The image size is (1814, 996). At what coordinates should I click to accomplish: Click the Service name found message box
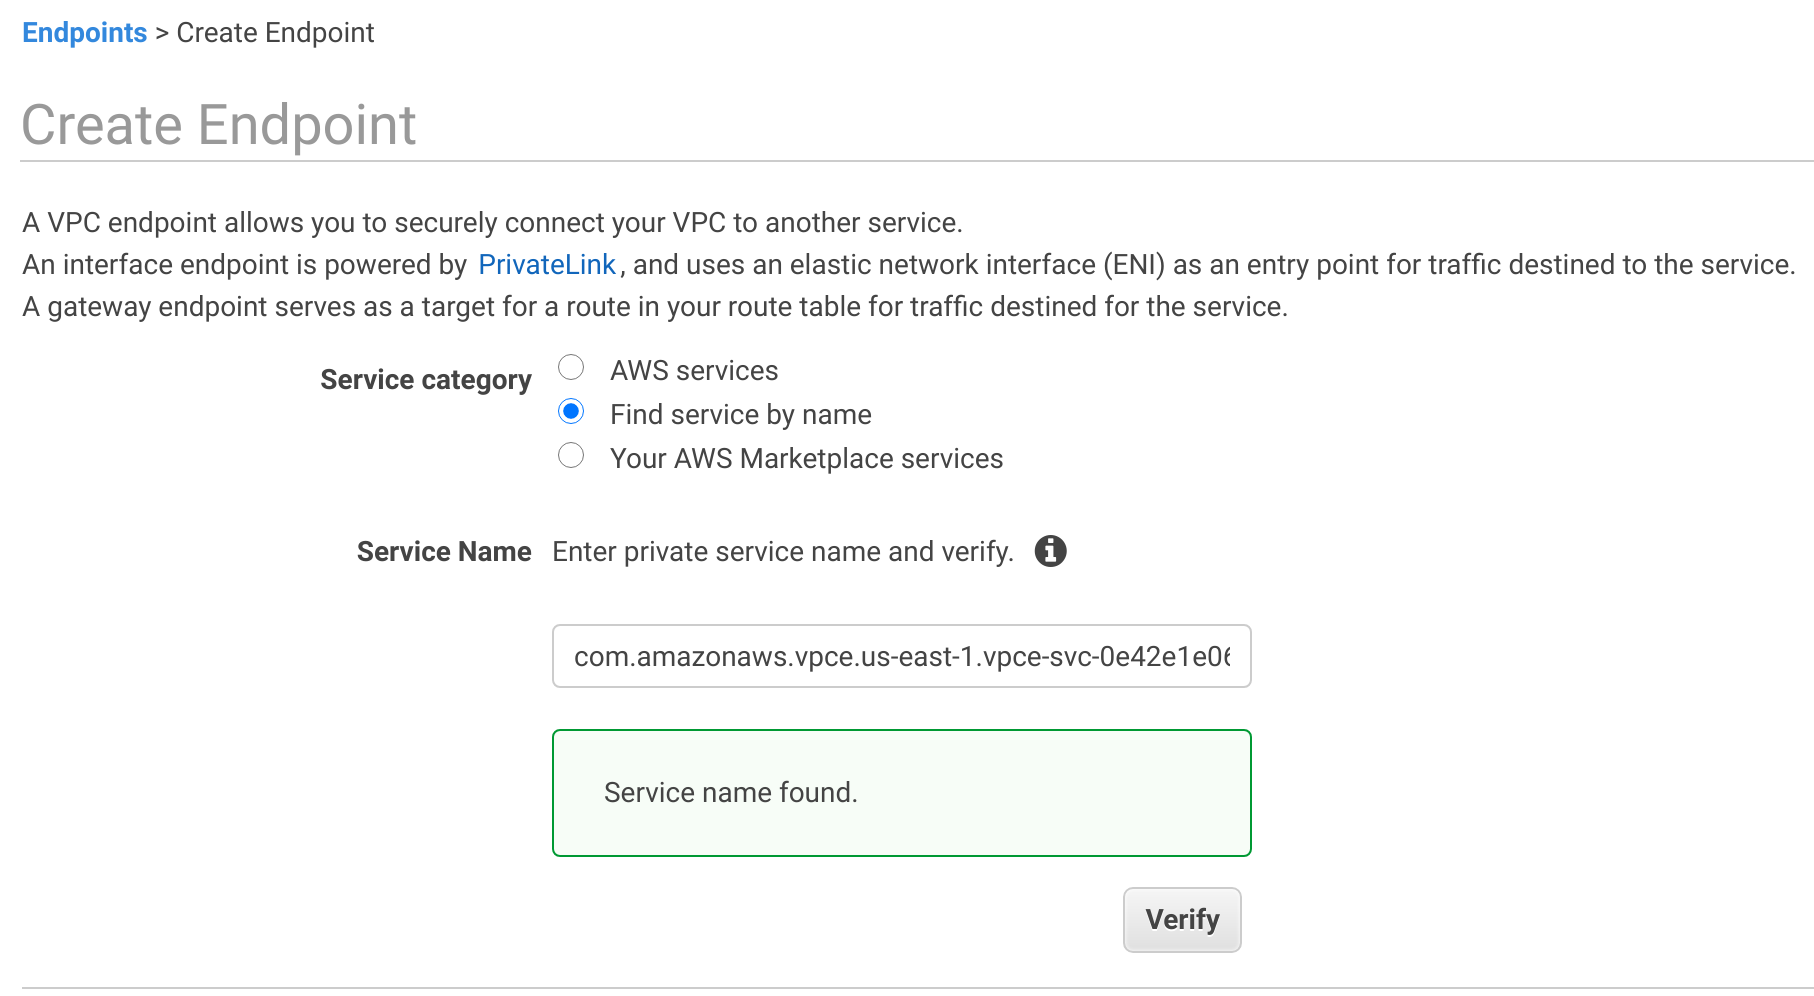click(900, 792)
